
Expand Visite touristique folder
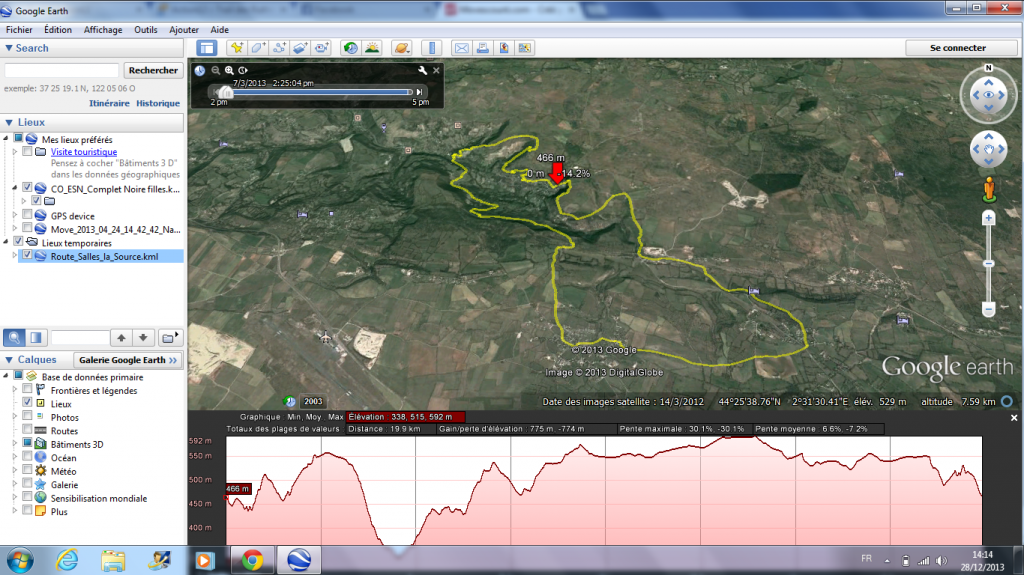click(15, 152)
